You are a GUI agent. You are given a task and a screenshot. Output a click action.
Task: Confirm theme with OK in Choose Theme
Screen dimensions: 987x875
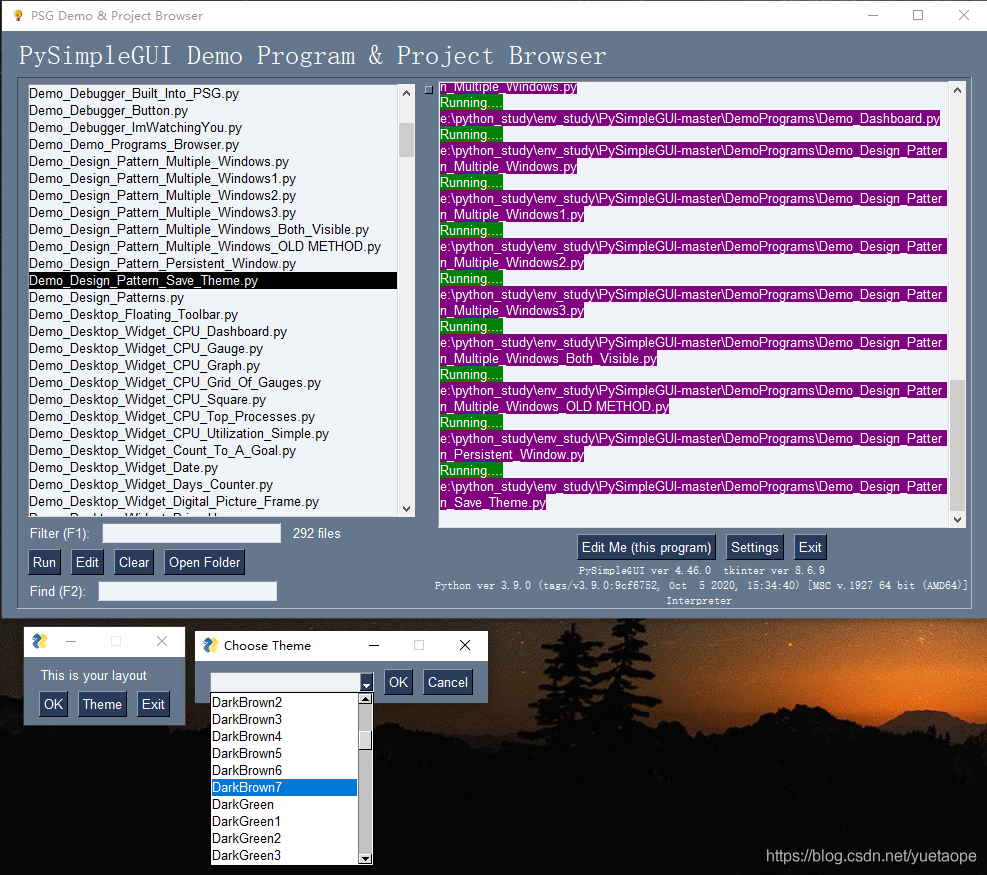pyautogui.click(x=398, y=682)
